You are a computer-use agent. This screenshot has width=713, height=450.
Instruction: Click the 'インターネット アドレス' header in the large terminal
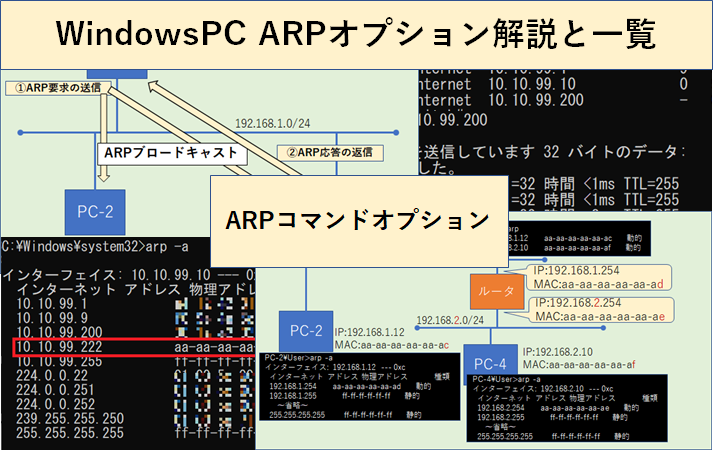[98, 290]
